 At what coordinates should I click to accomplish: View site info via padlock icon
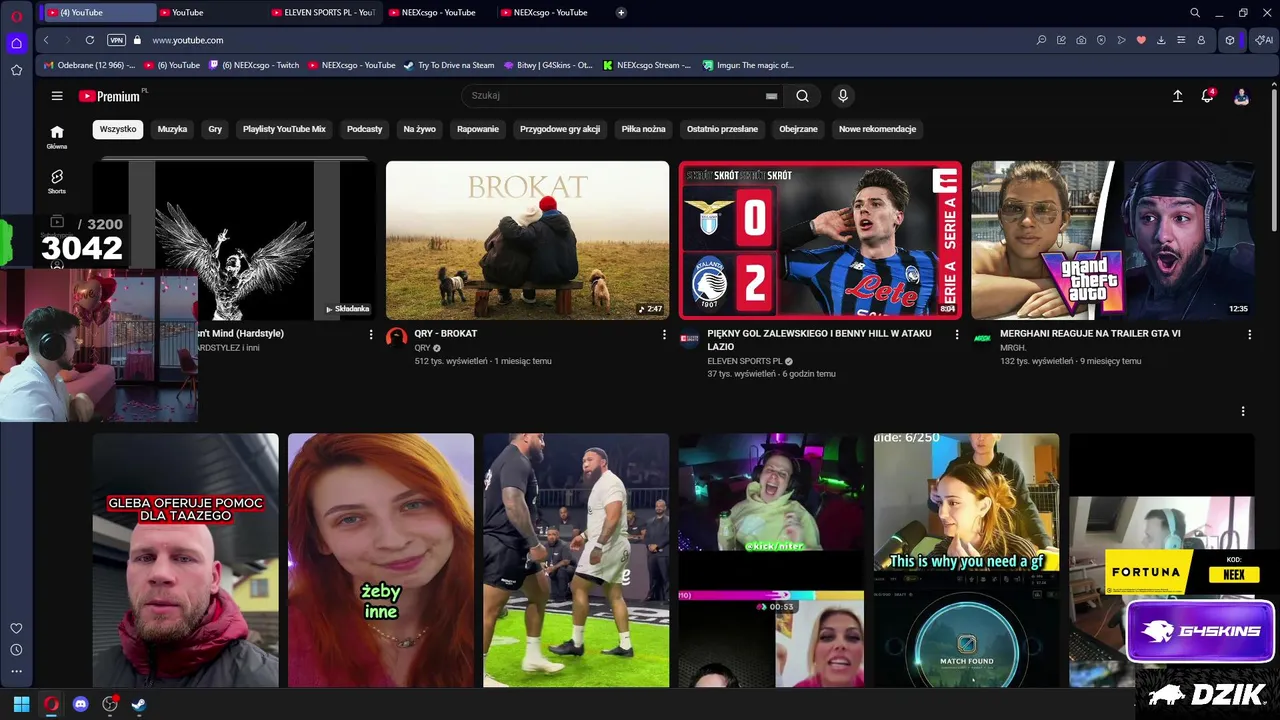pyautogui.click(x=138, y=40)
